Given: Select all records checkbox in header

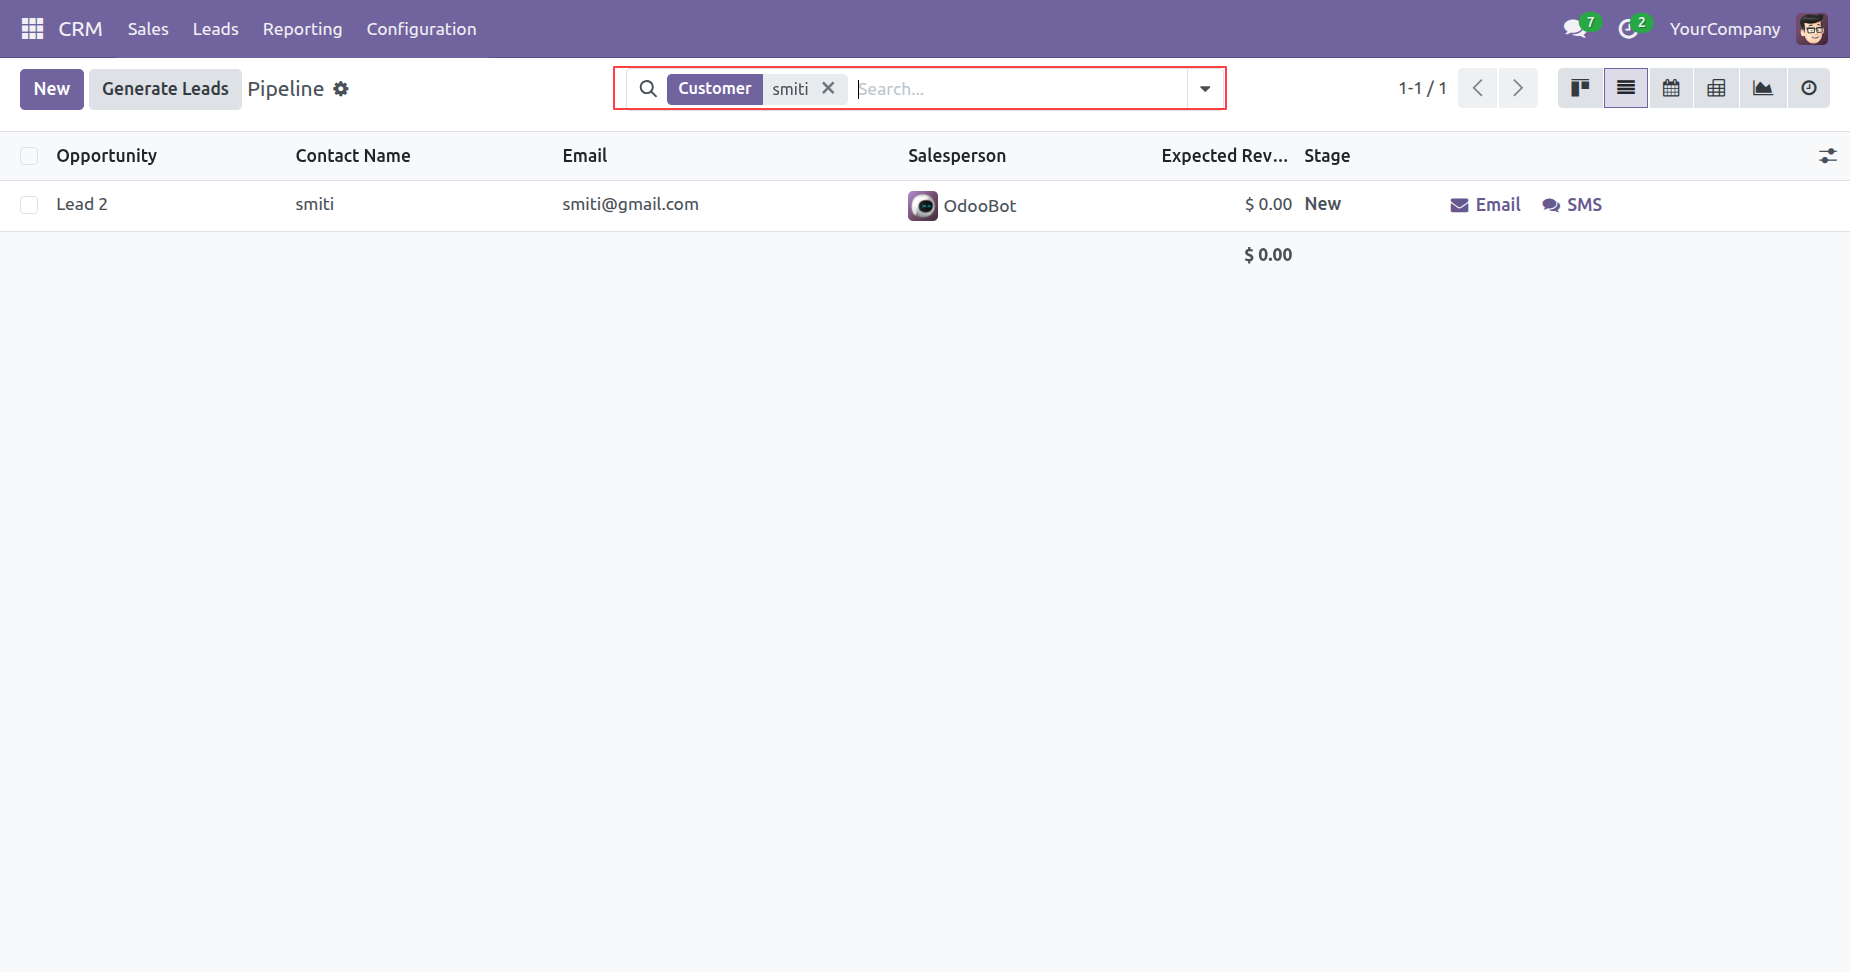Looking at the screenshot, I should [x=29, y=156].
